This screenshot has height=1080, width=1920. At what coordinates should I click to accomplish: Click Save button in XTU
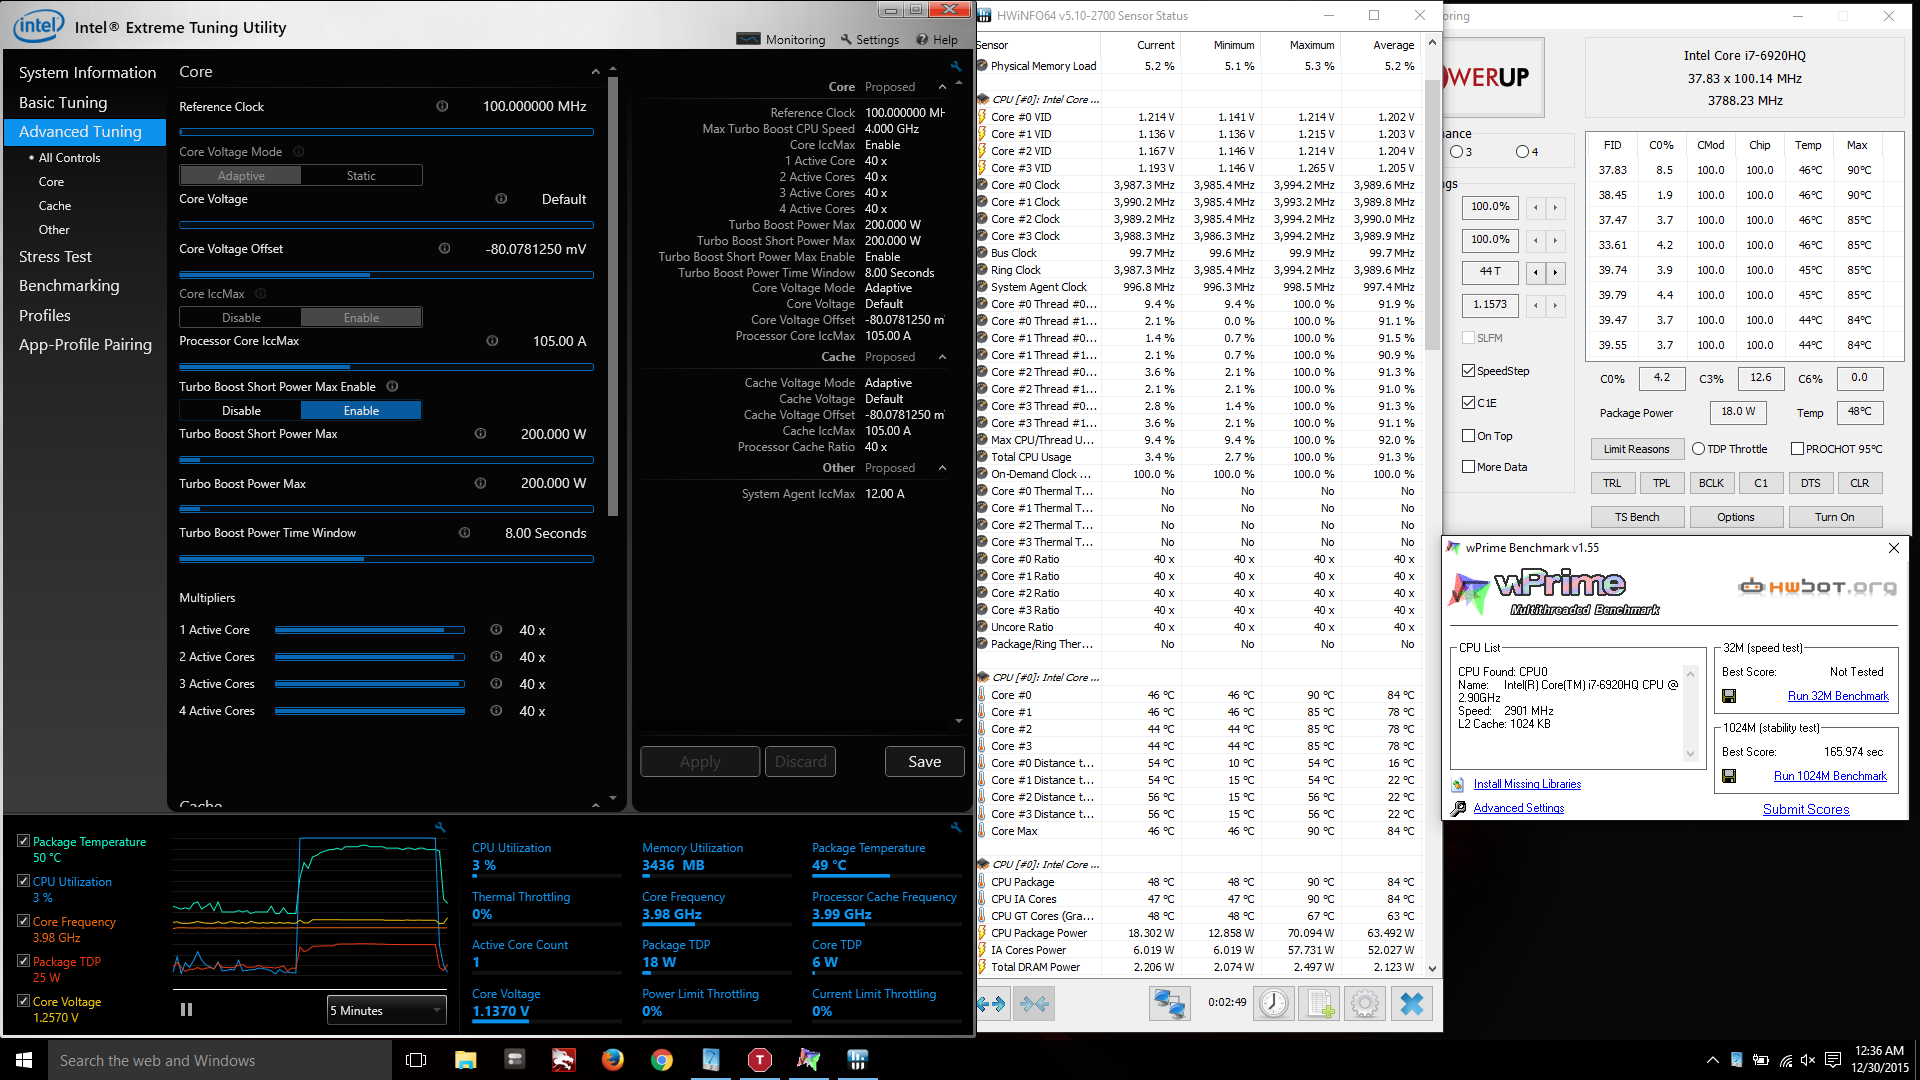[925, 762]
